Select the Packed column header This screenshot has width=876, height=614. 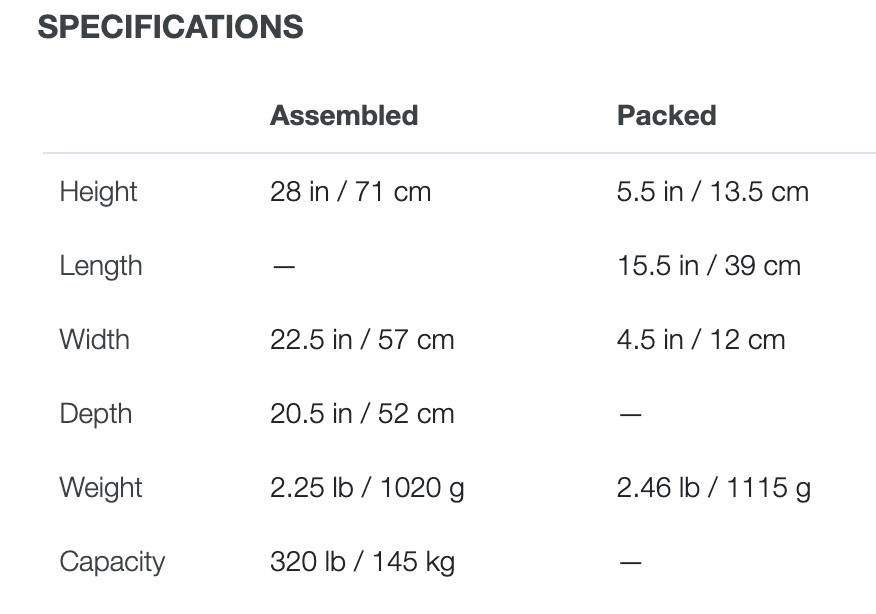[x=666, y=116]
